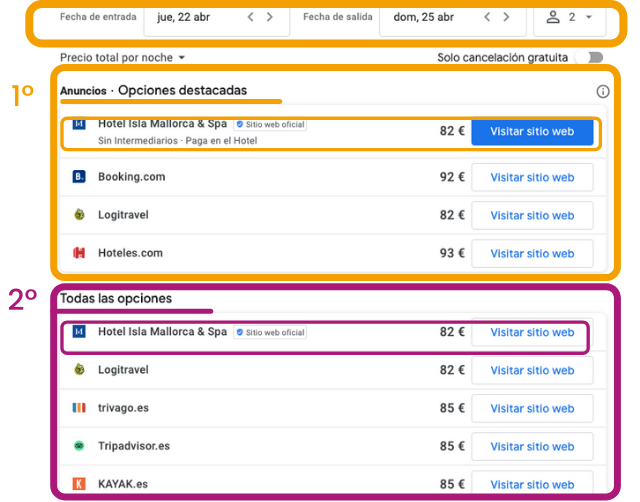Viewport: 640px width, 502px height.
Task: Click Logitravel logo in all options
Action: click(x=79, y=369)
